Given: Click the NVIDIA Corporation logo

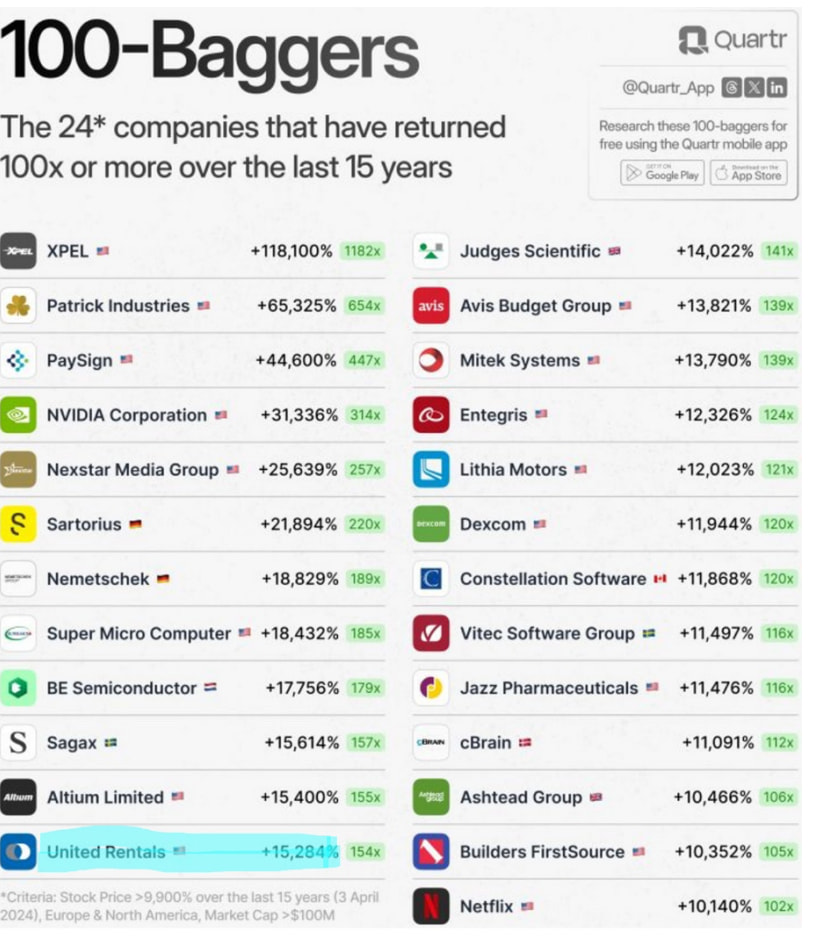Looking at the screenshot, I should [18, 415].
